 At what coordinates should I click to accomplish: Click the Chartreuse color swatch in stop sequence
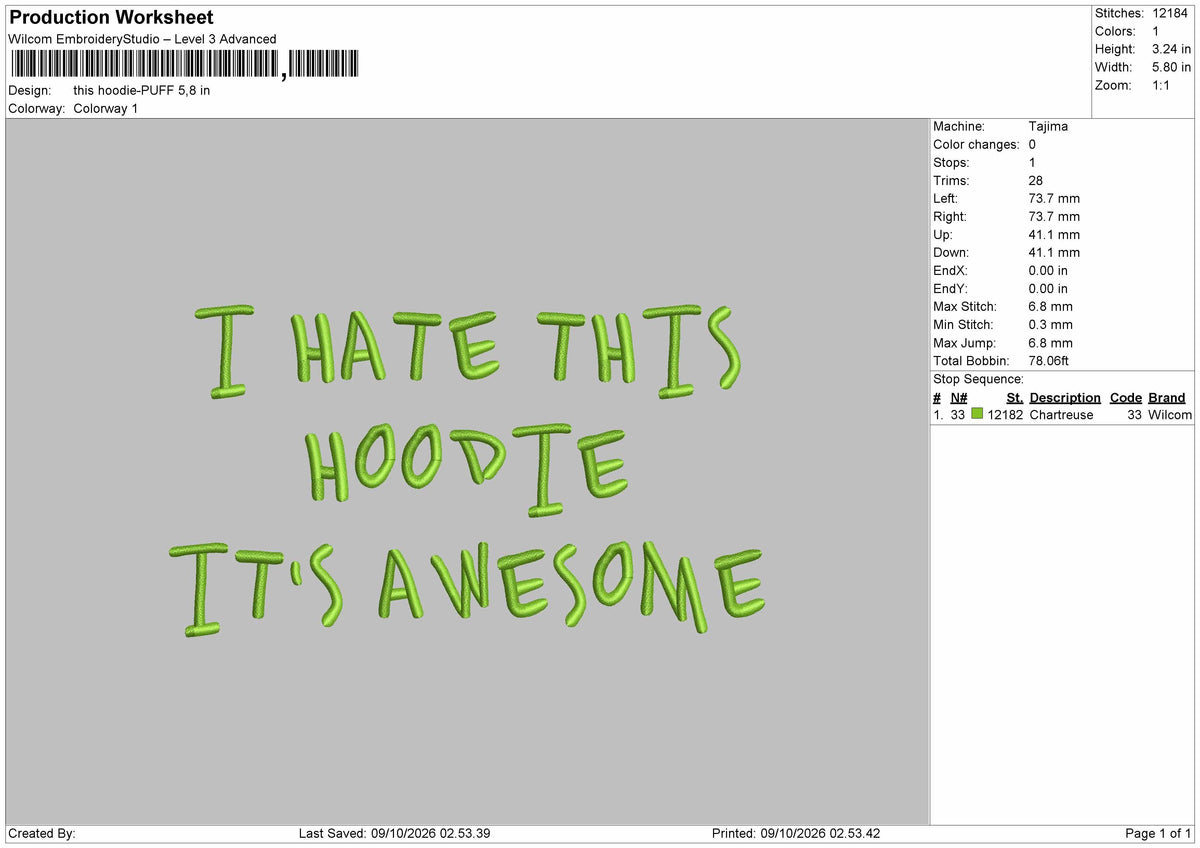click(x=977, y=414)
